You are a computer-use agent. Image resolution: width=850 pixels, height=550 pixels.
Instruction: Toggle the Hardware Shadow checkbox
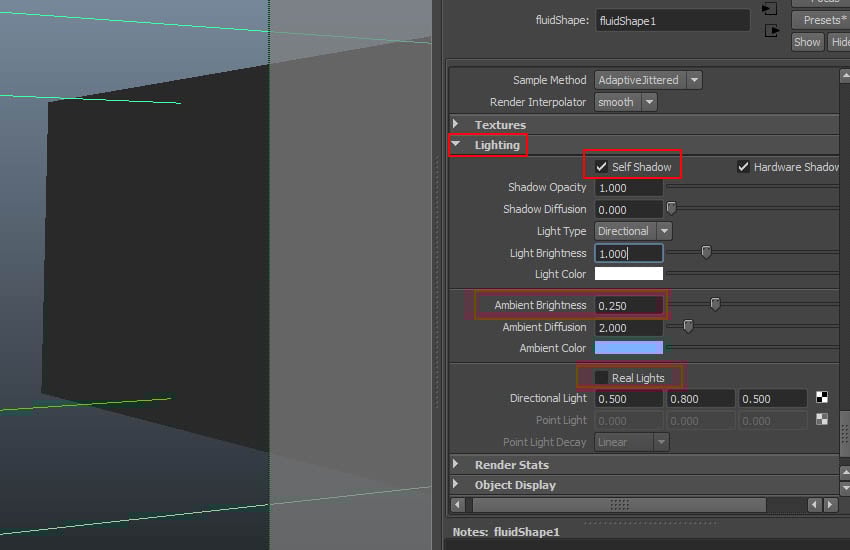tap(743, 167)
